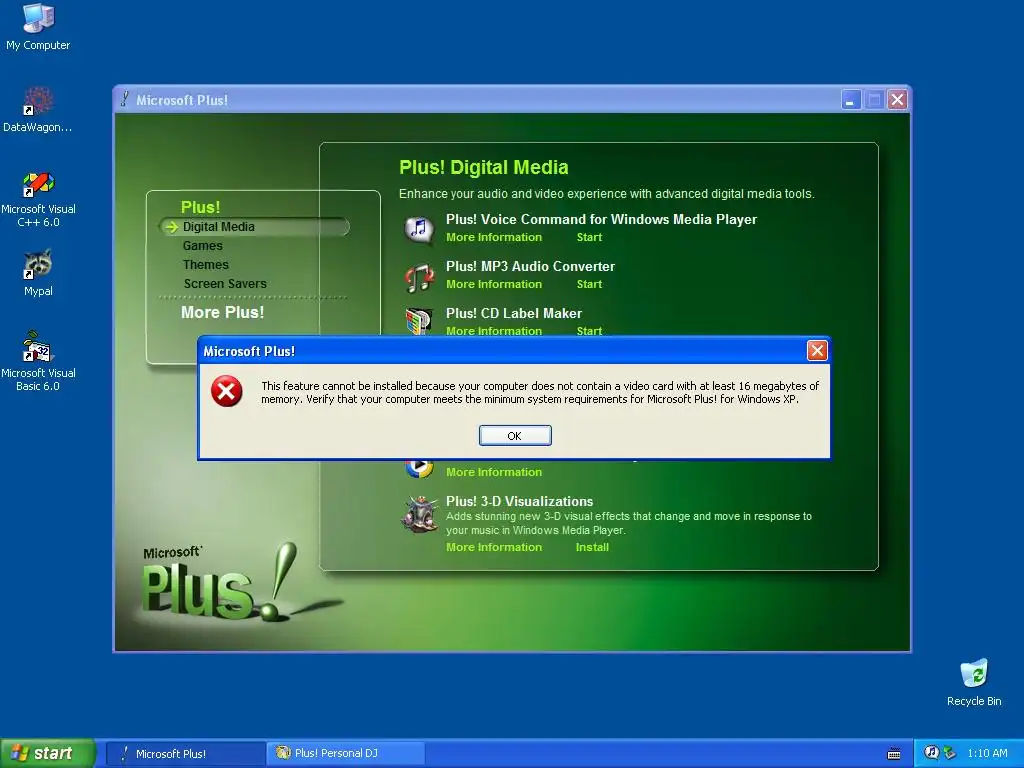
Task: Start the CD Label Maker
Action: (x=589, y=330)
